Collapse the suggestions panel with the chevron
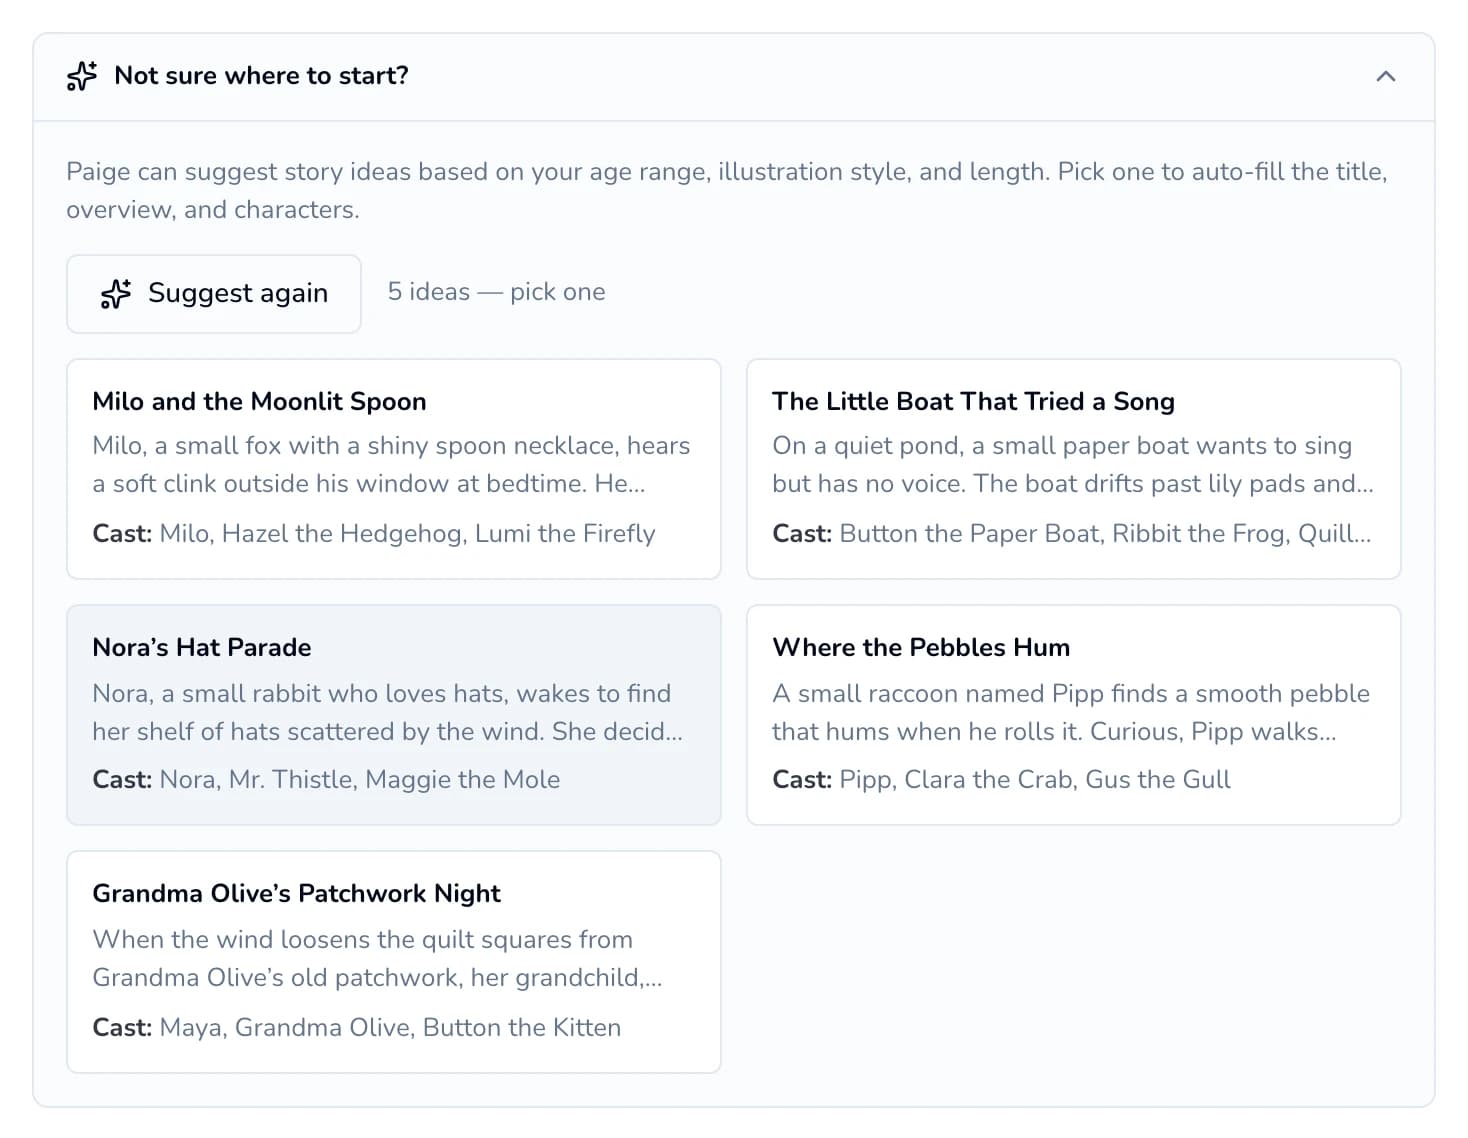This screenshot has height=1138, width=1468. click(x=1385, y=76)
